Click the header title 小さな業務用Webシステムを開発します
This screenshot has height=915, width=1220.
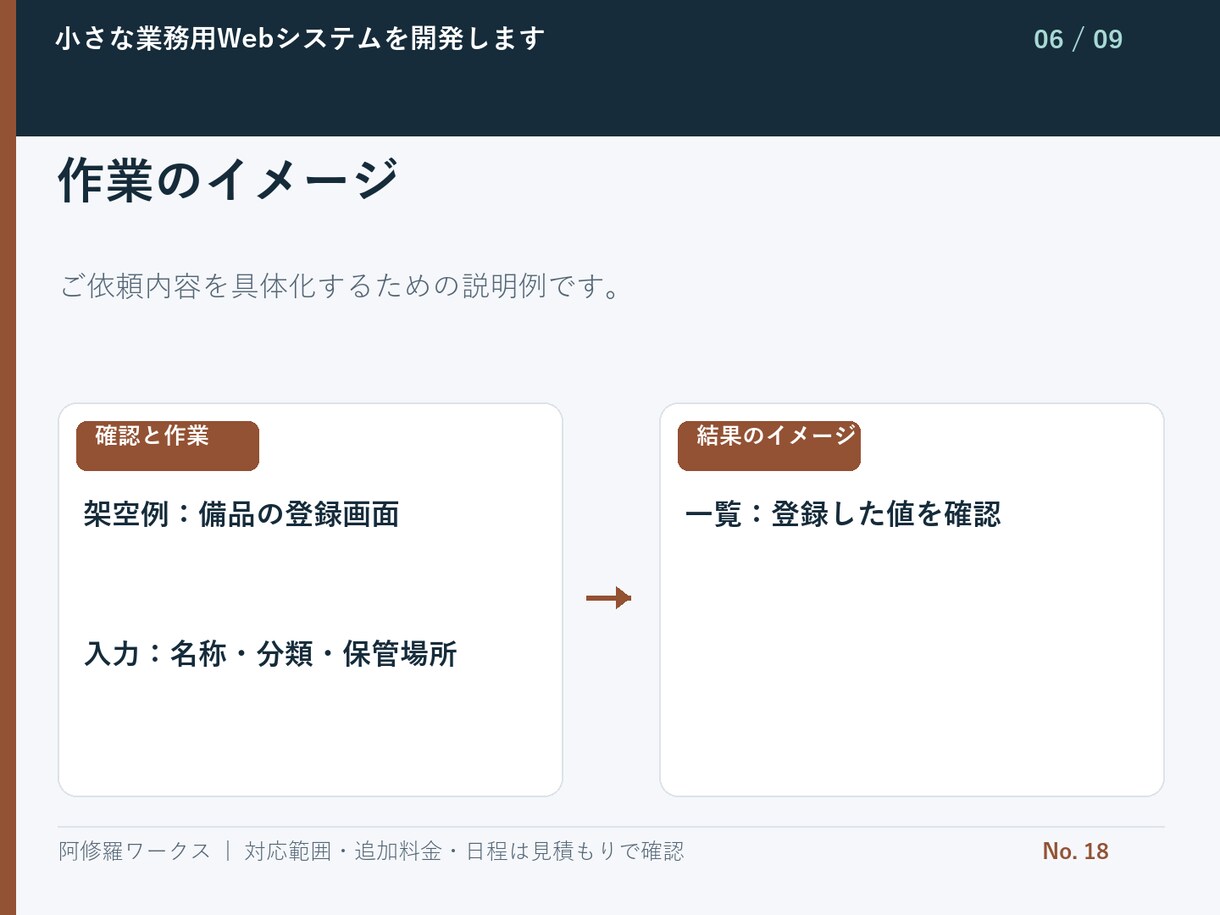pyautogui.click(x=300, y=39)
